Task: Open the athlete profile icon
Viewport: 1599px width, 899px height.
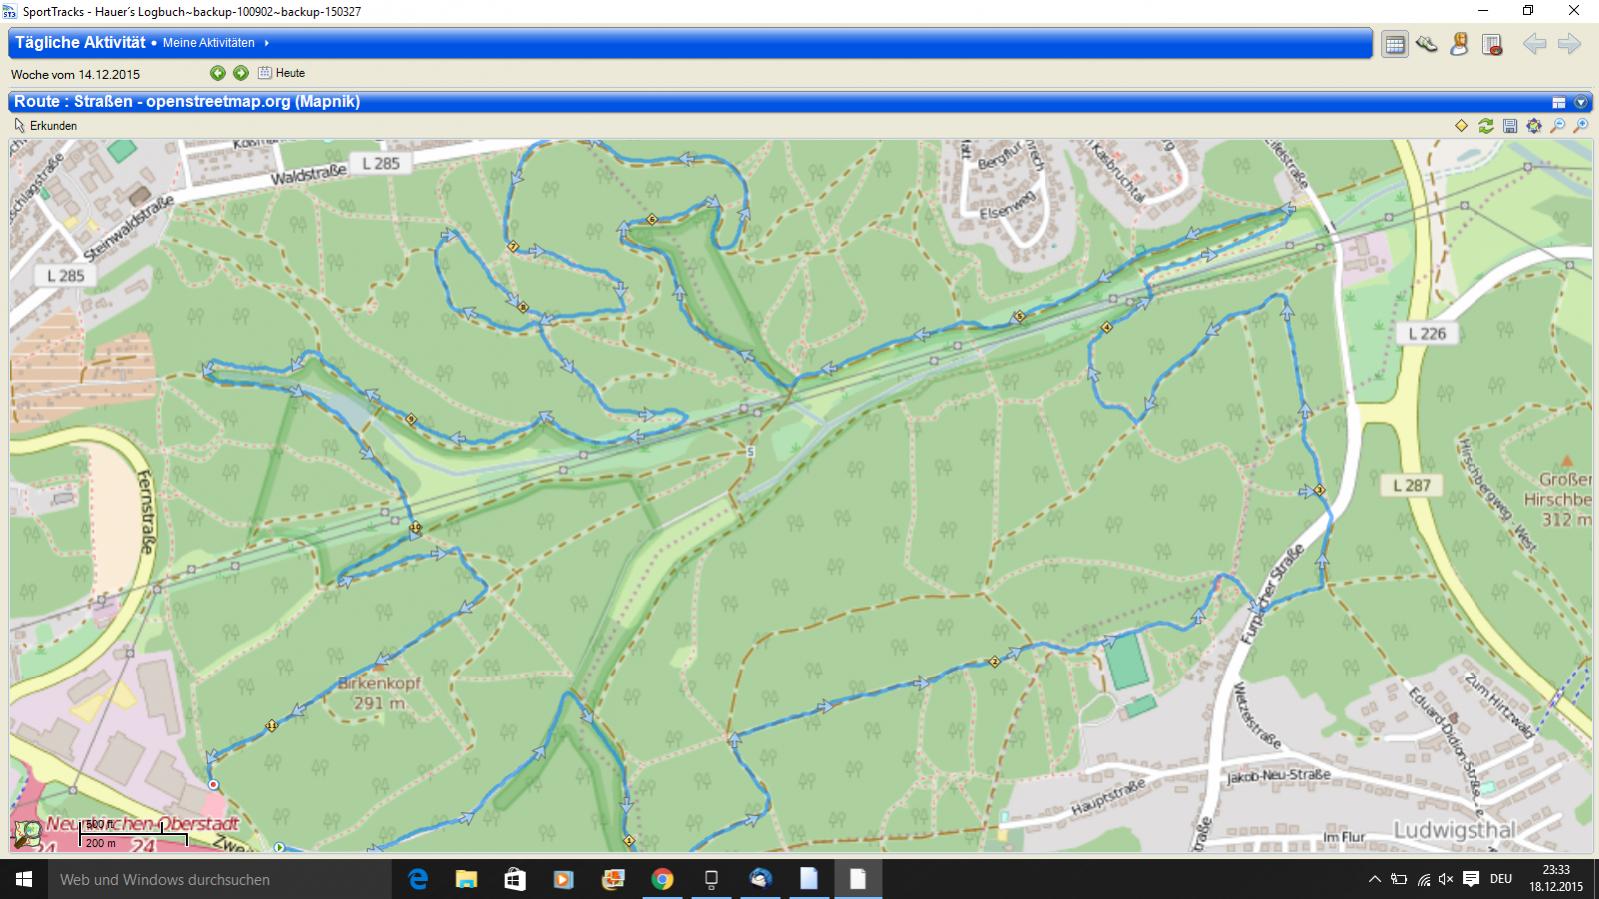Action: tap(1459, 44)
